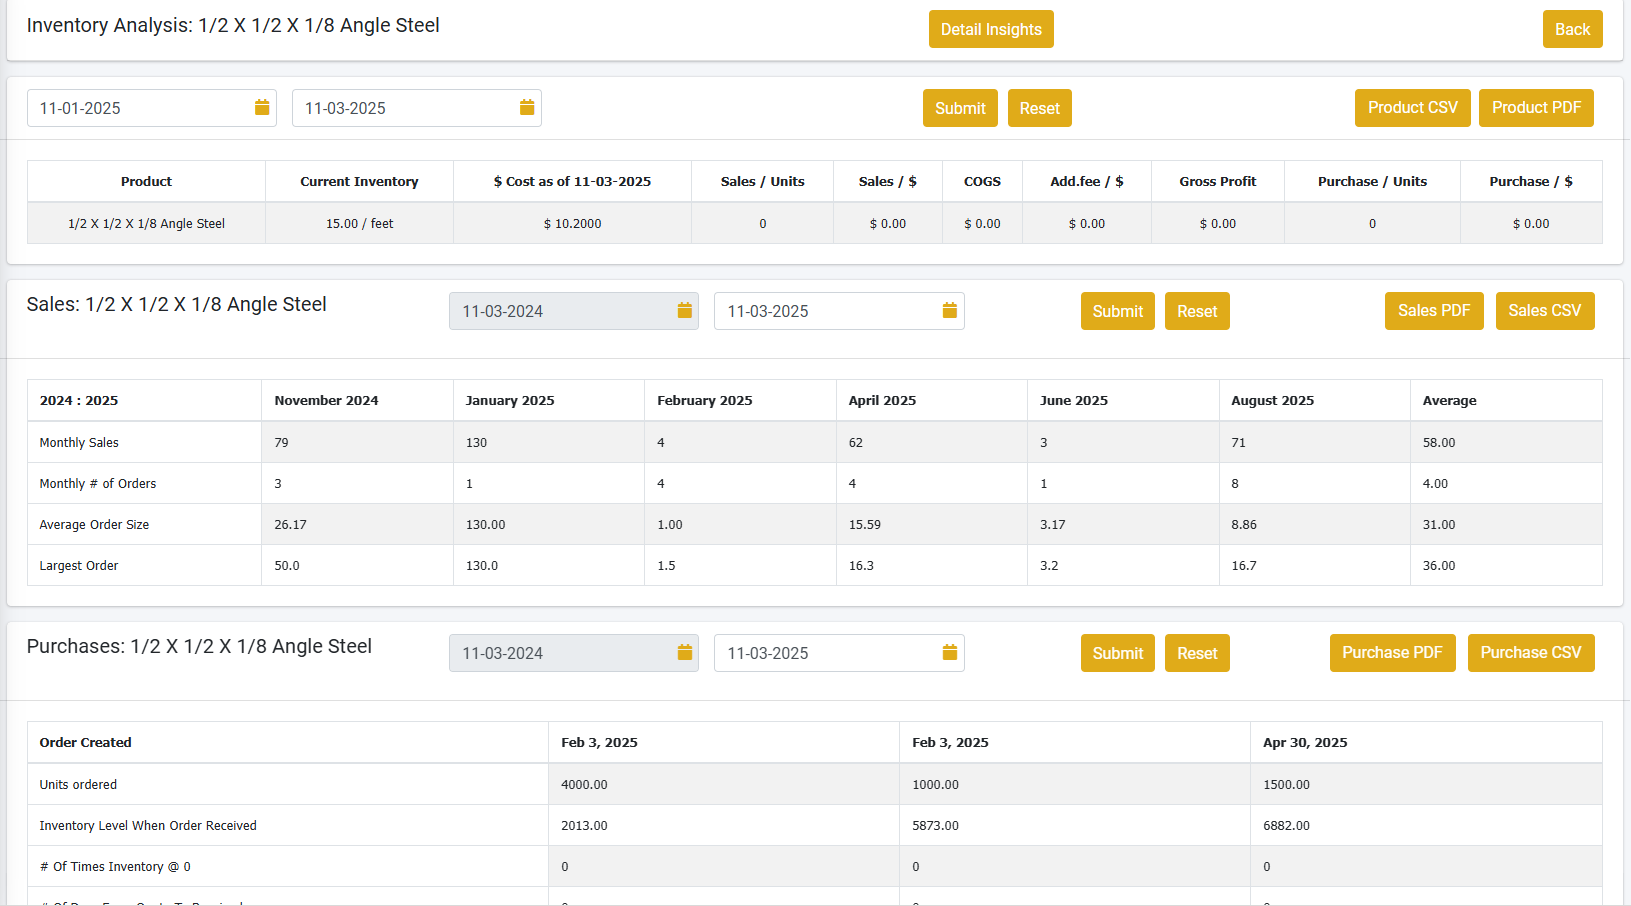This screenshot has height=906, width=1631.
Task: Open calendar icon for Sales end date 11-03-2025
Action: point(950,311)
